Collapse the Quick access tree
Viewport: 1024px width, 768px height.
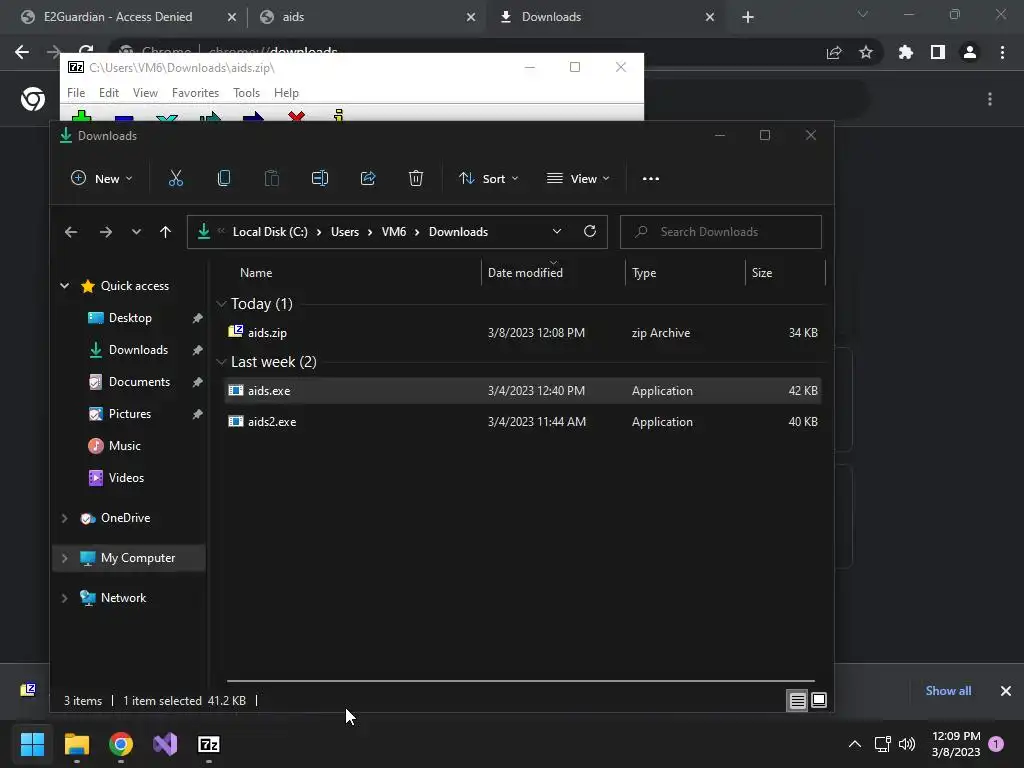pos(65,285)
